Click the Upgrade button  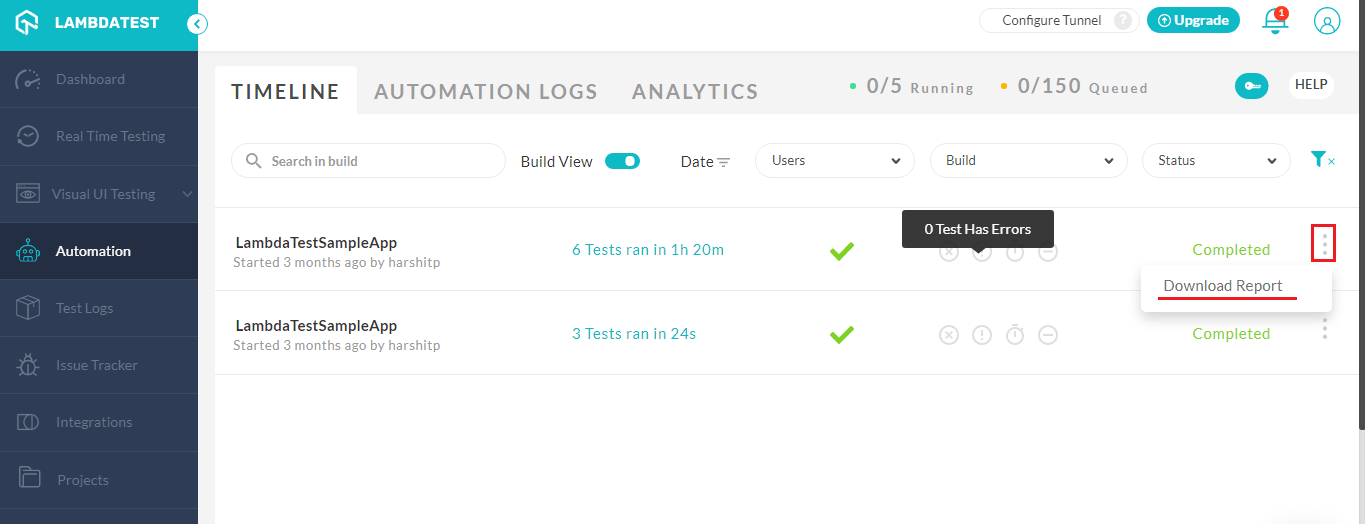tap(1193, 21)
